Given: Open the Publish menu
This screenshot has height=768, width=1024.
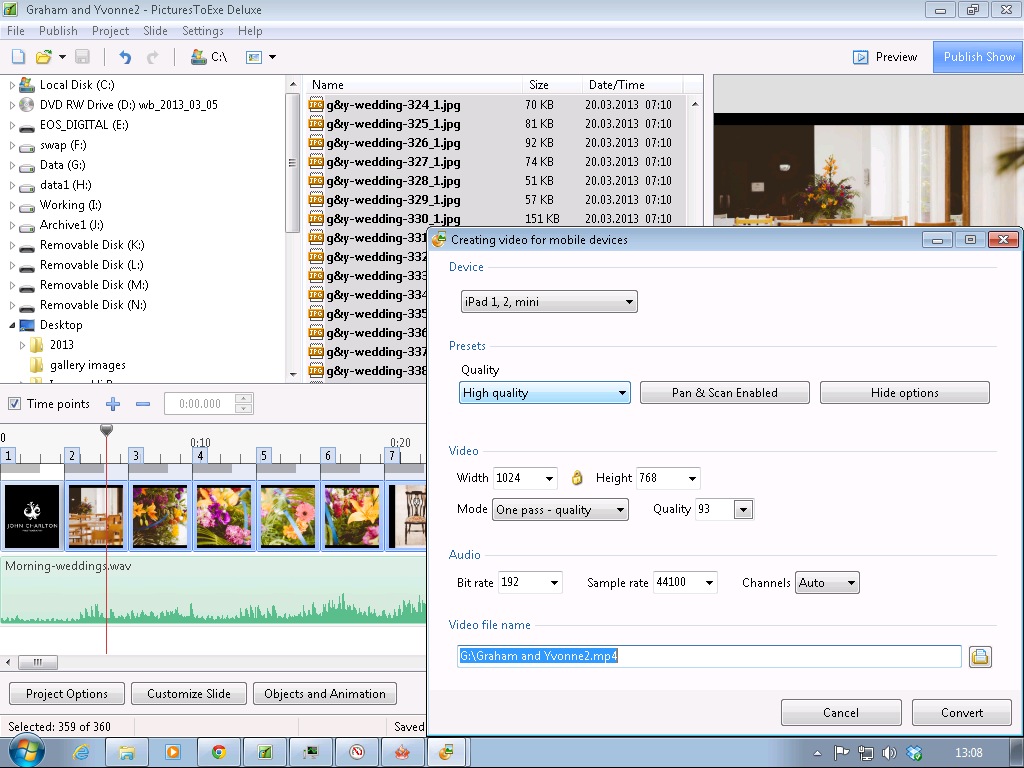Looking at the screenshot, I should 58,31.
